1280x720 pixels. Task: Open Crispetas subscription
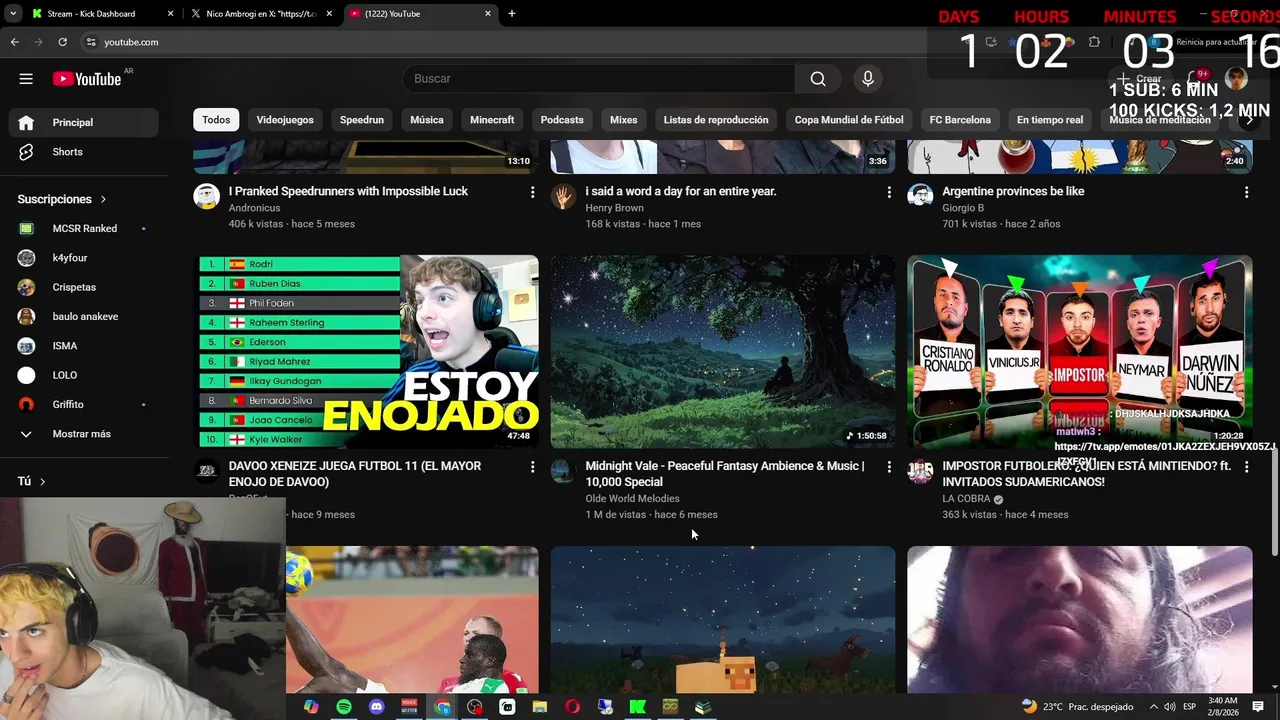click(x=84, y=287)
